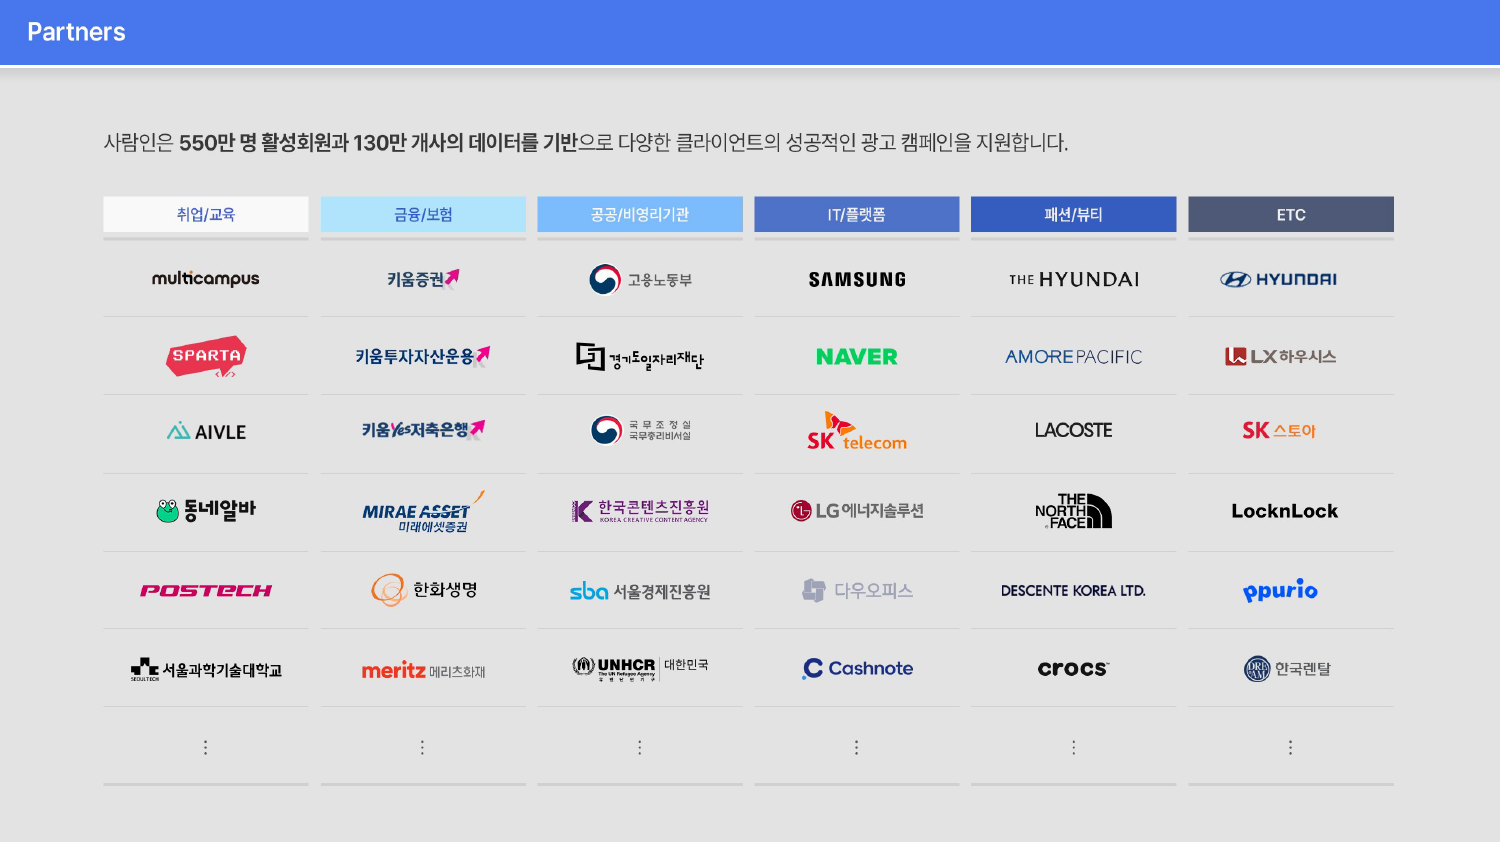Click the 한국콘텐츠진흥원 logo
Image resolution: width=1500 pixels, height=842 pixels.
click(640, 511)
